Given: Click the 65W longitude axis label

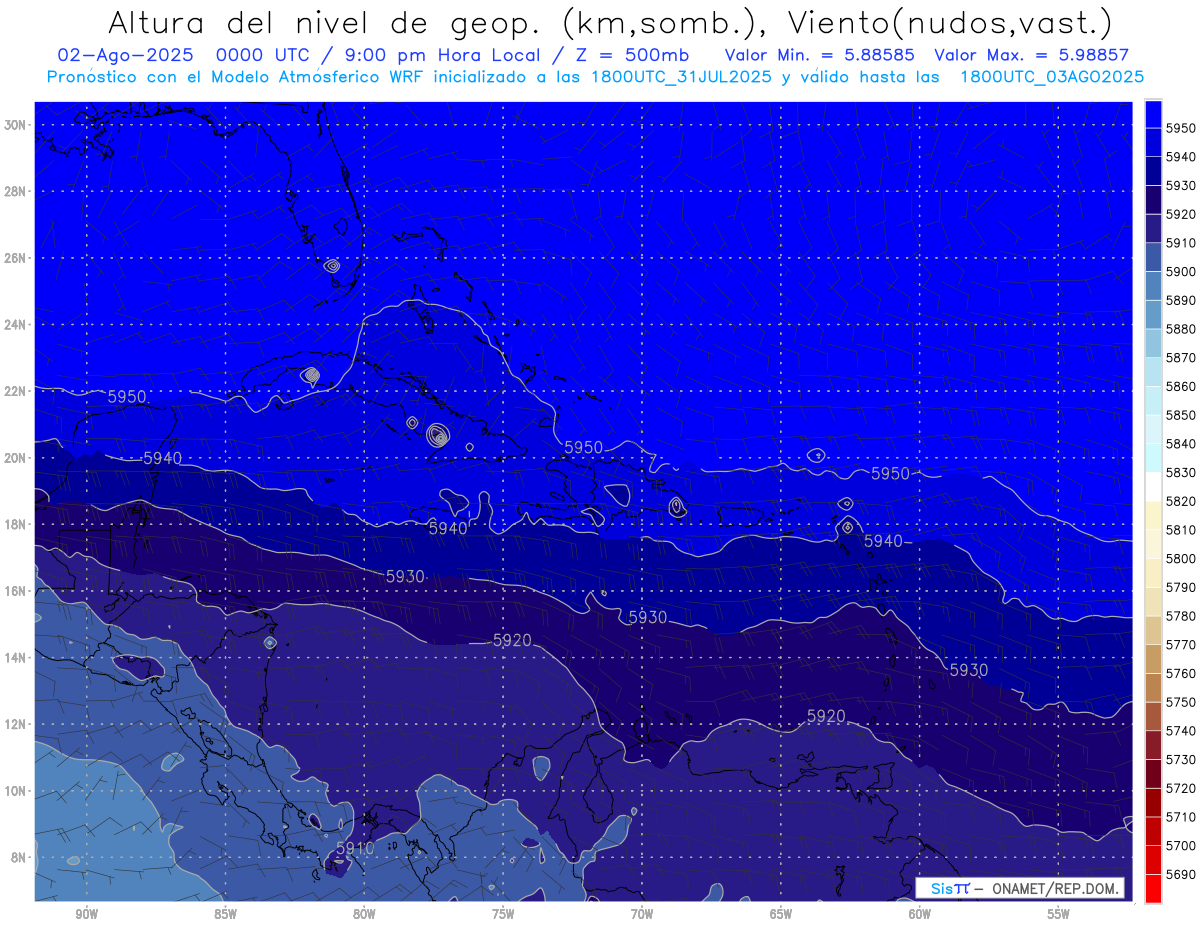Looking at the screenshot, I should (781, 914).
